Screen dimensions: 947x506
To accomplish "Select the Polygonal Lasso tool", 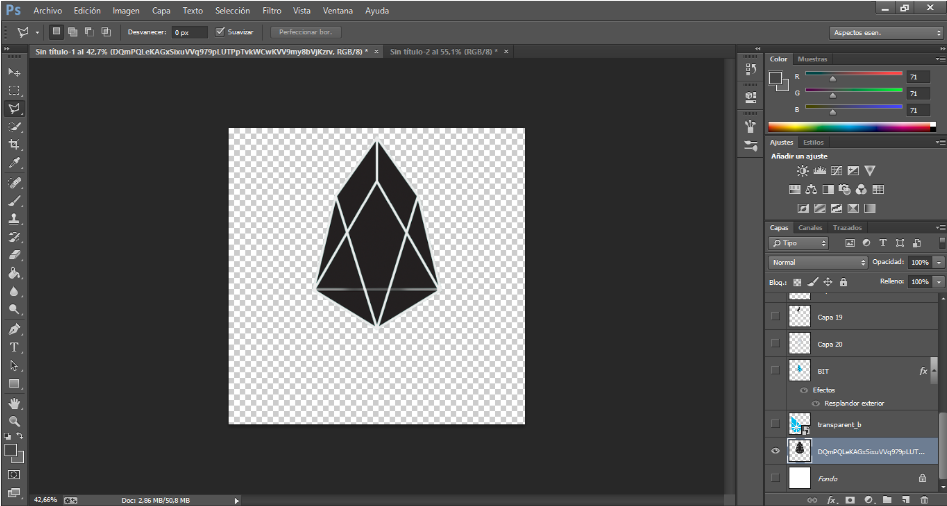I will click(14, 109).
